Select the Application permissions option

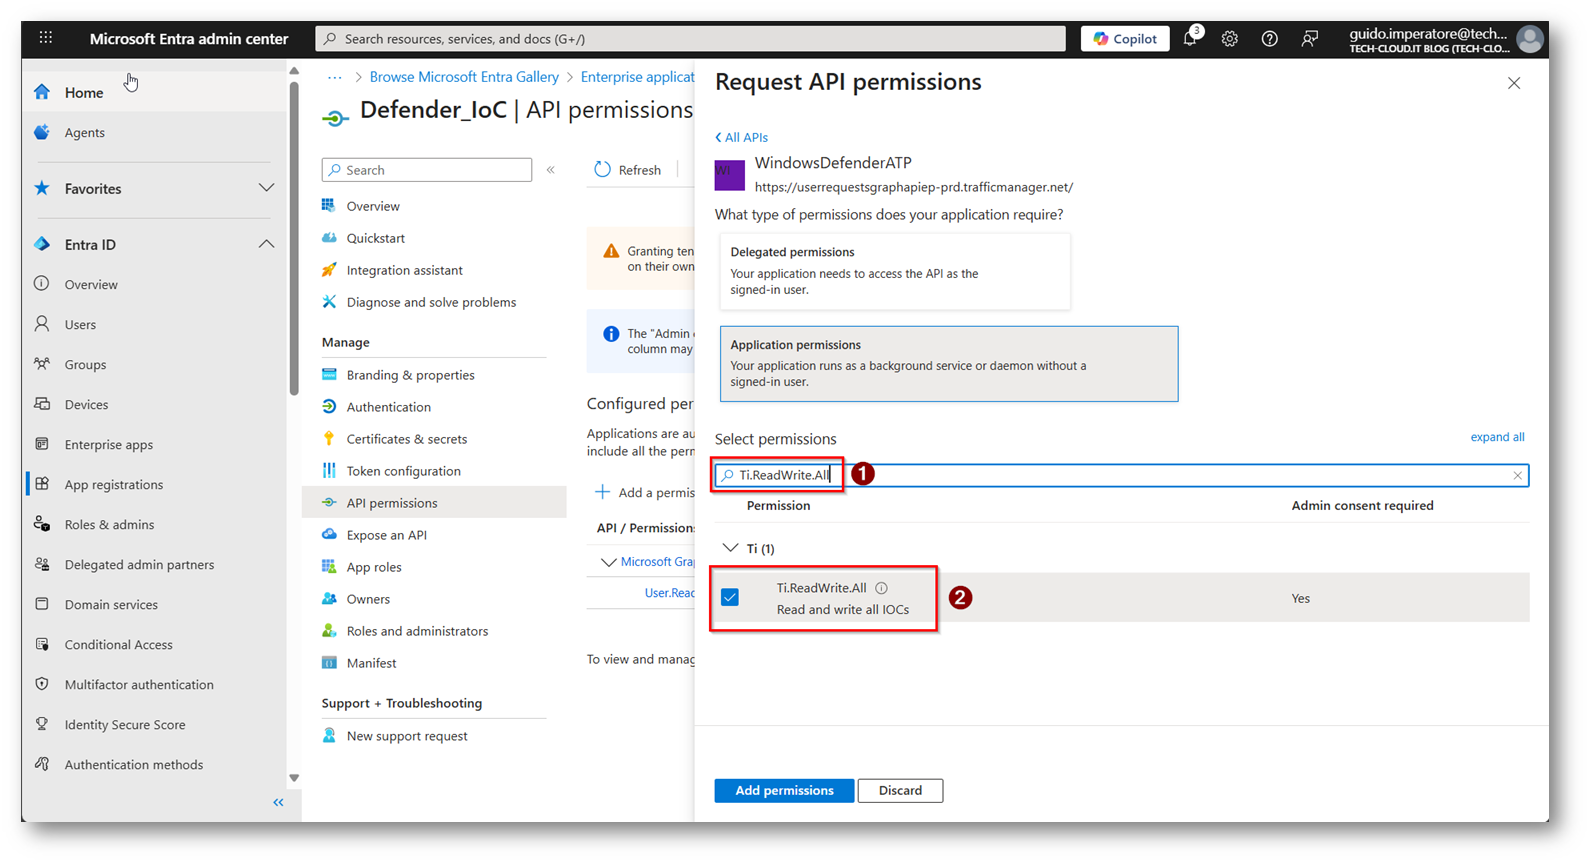(948, 363)
